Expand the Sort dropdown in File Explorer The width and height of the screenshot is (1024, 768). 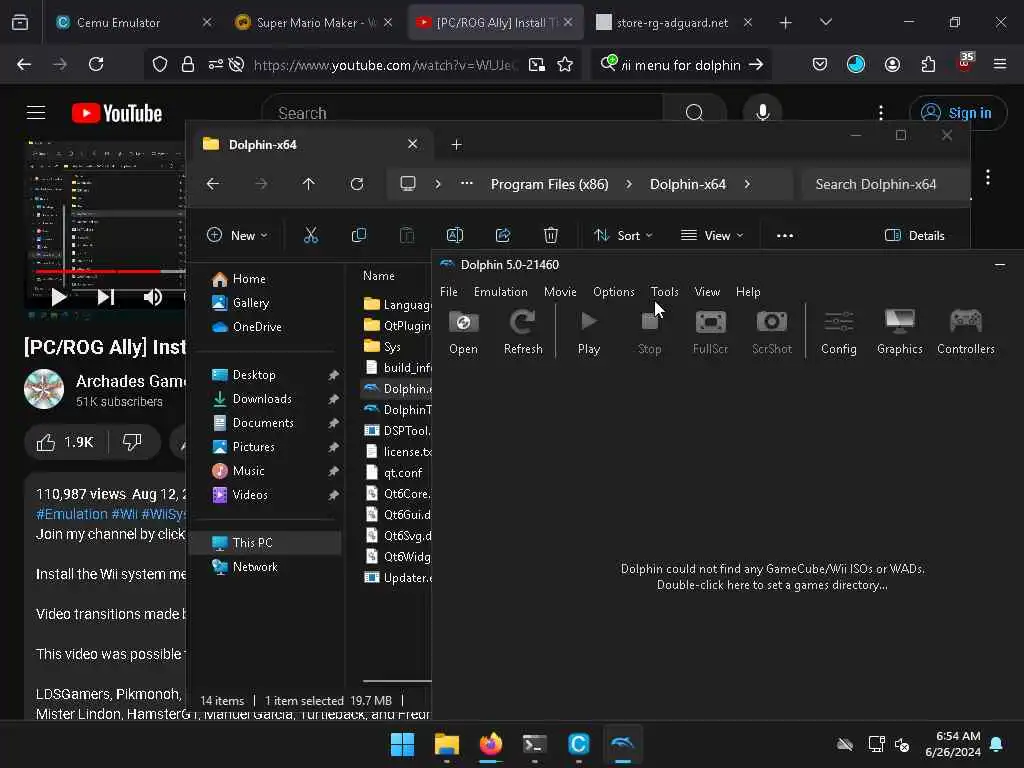pyautogui.click(x=623, y=235)
